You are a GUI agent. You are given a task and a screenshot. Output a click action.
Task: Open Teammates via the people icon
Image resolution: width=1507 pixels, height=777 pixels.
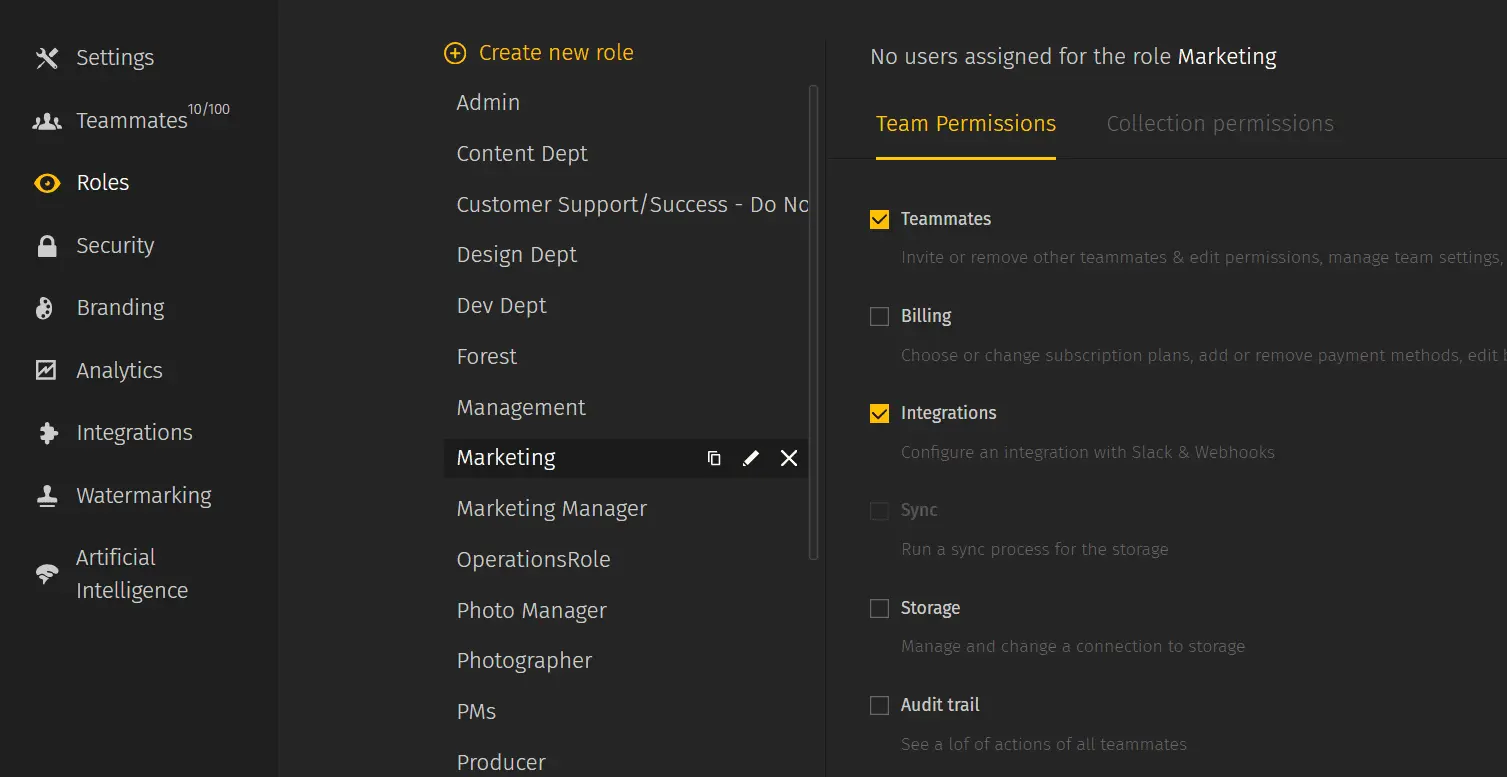[46, 120]
